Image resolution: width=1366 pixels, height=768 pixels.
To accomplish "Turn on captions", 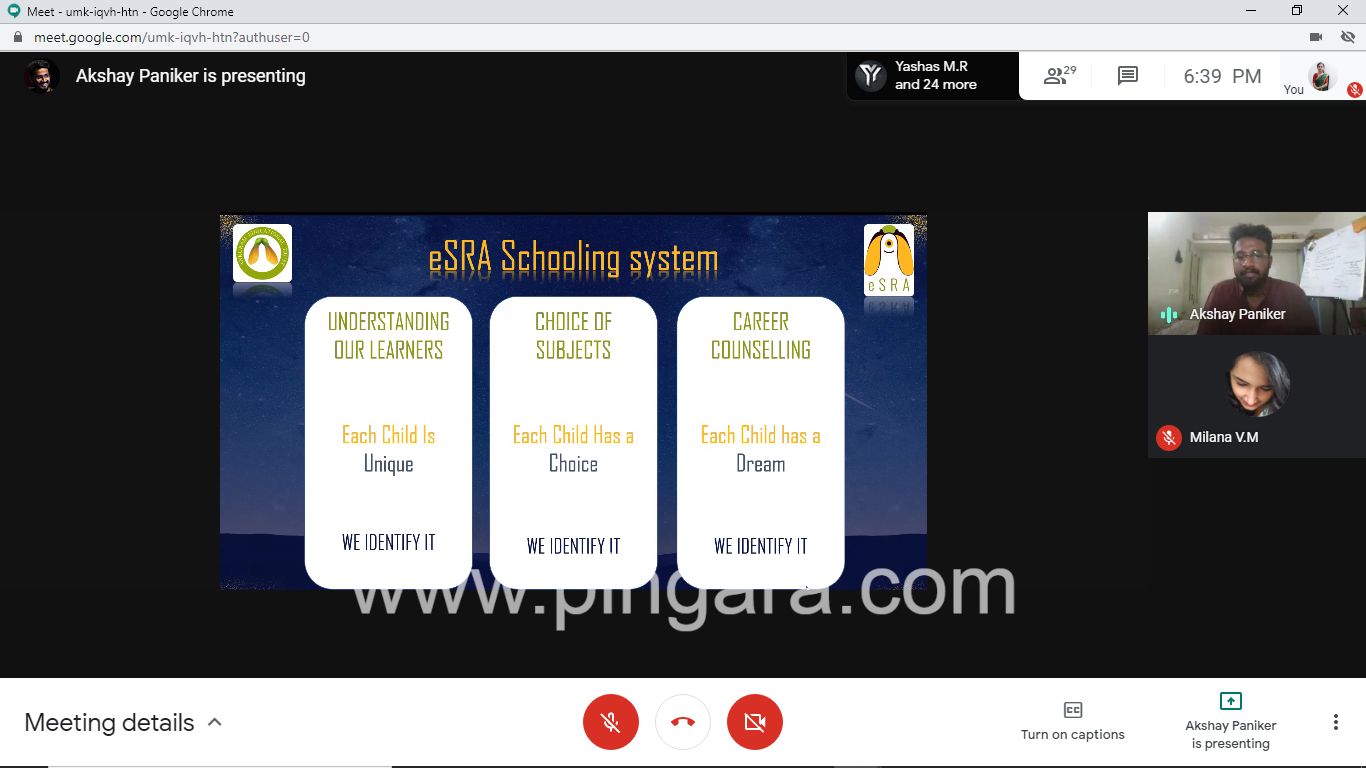I will point(1073,721).
